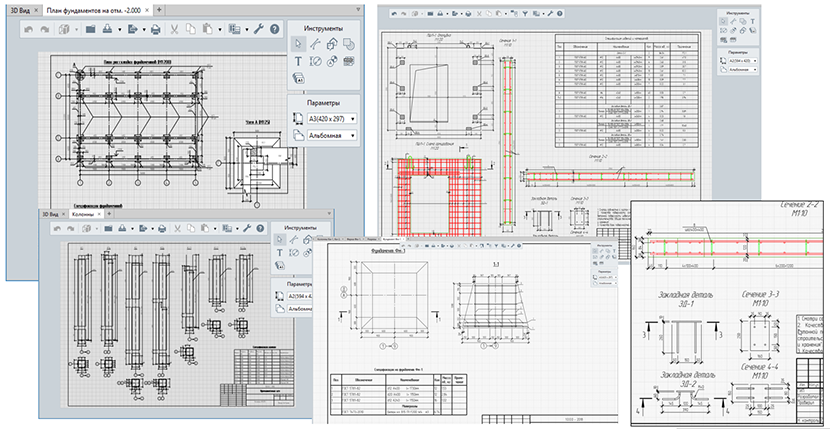Viewport: 830px width, 429px height.
Task: Open Альбомная orientation dropdown in reinforcement drawing window
Action: coord(743,69)
